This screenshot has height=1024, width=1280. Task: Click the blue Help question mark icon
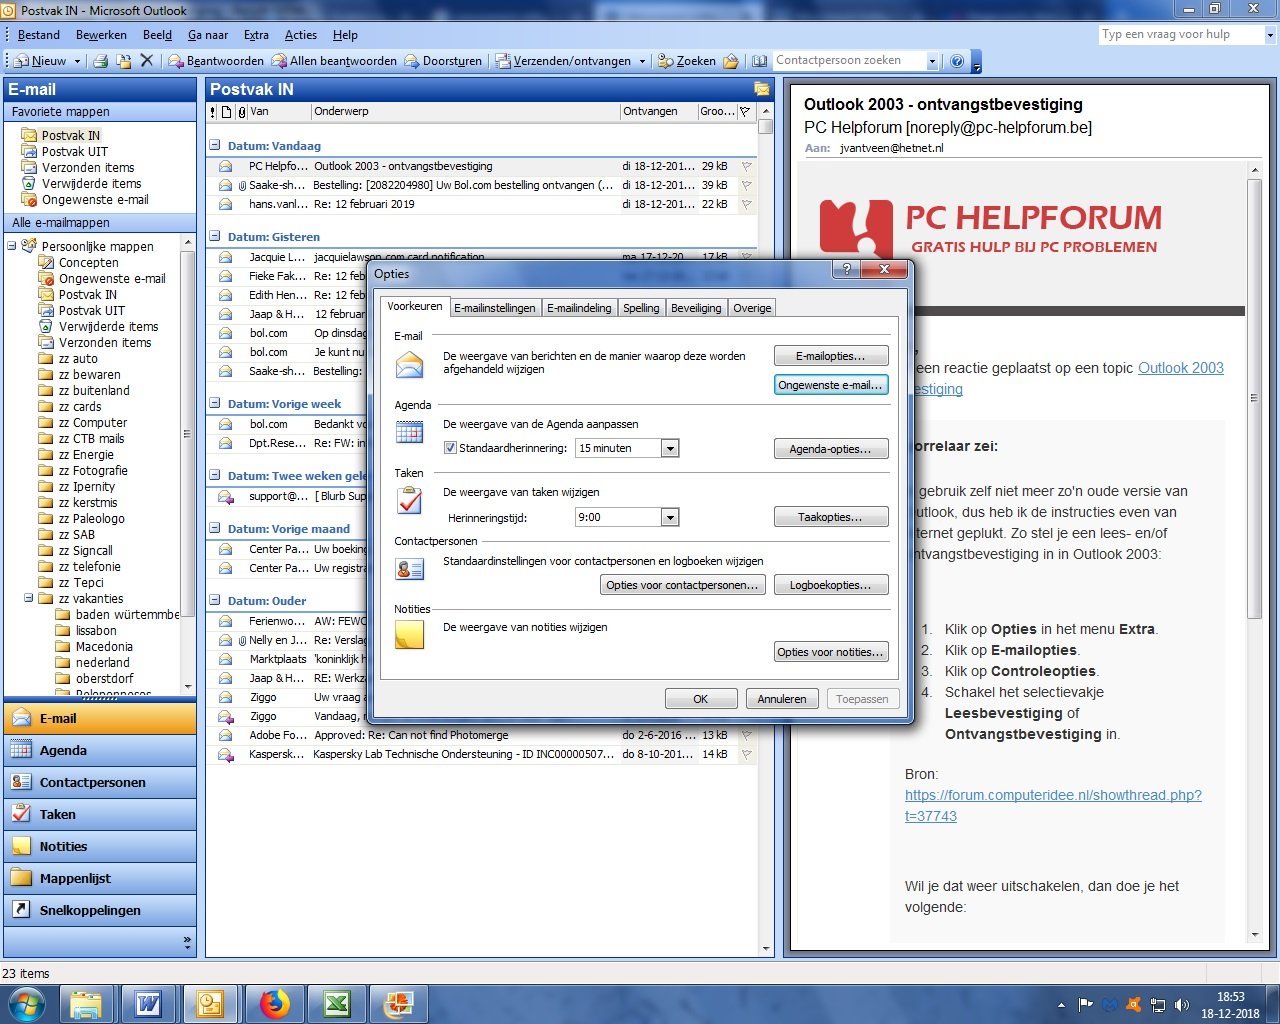pos(957,61)
